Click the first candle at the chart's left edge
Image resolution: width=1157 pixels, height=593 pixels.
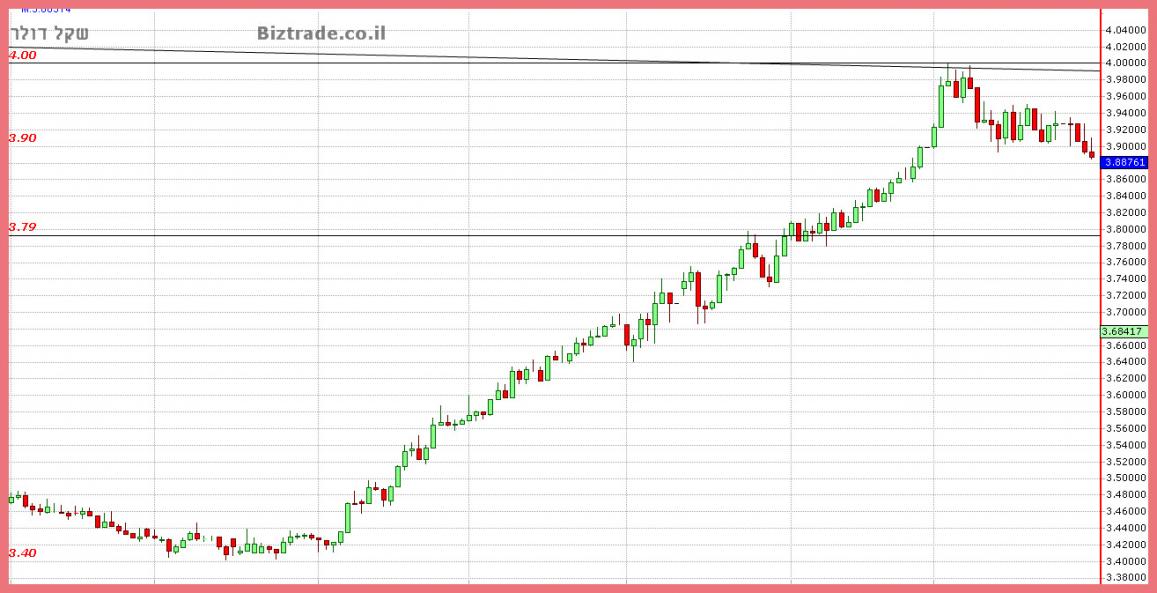click(x=11, y=497)
